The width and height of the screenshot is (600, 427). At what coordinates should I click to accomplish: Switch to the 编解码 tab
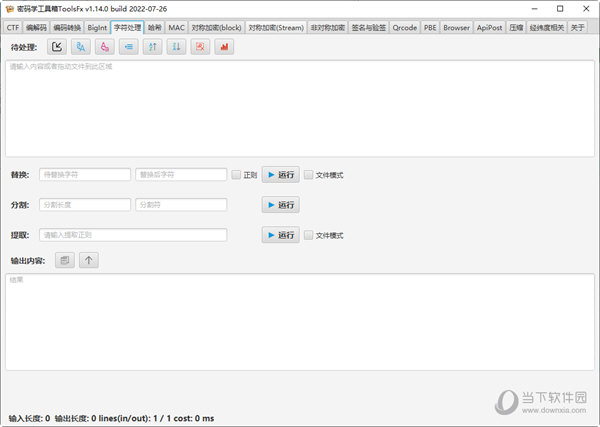[x=36, y=28]
